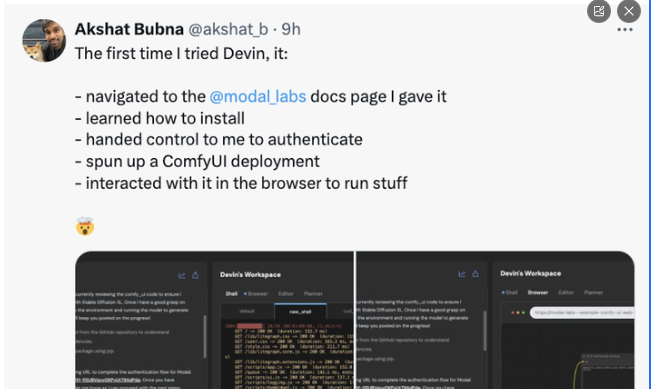Click Akshat Bubna's profile avatar

(x=44, y=41)
